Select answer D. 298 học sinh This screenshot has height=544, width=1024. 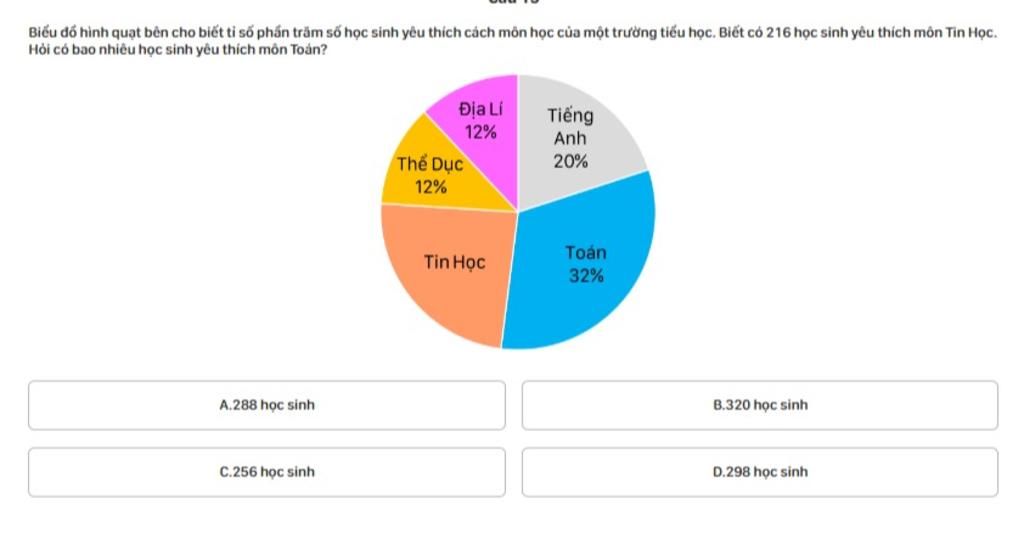click(x=760, y=472)
